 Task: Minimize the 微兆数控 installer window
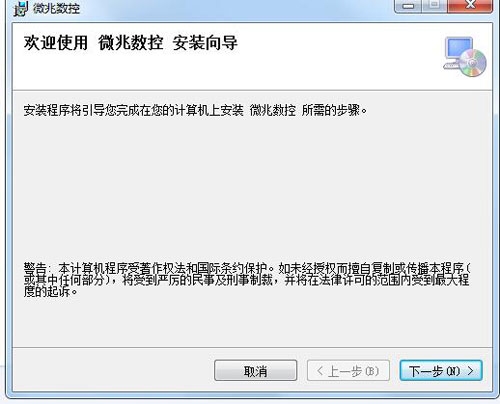408,6
